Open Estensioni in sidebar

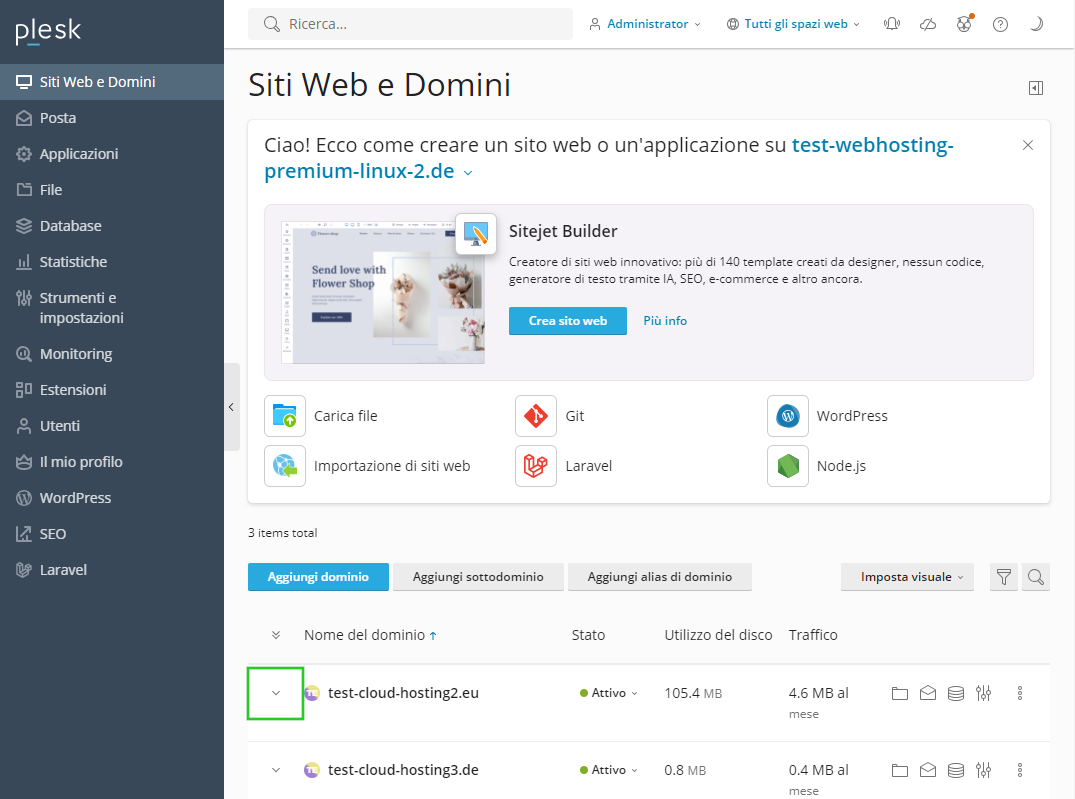point(112,390)
